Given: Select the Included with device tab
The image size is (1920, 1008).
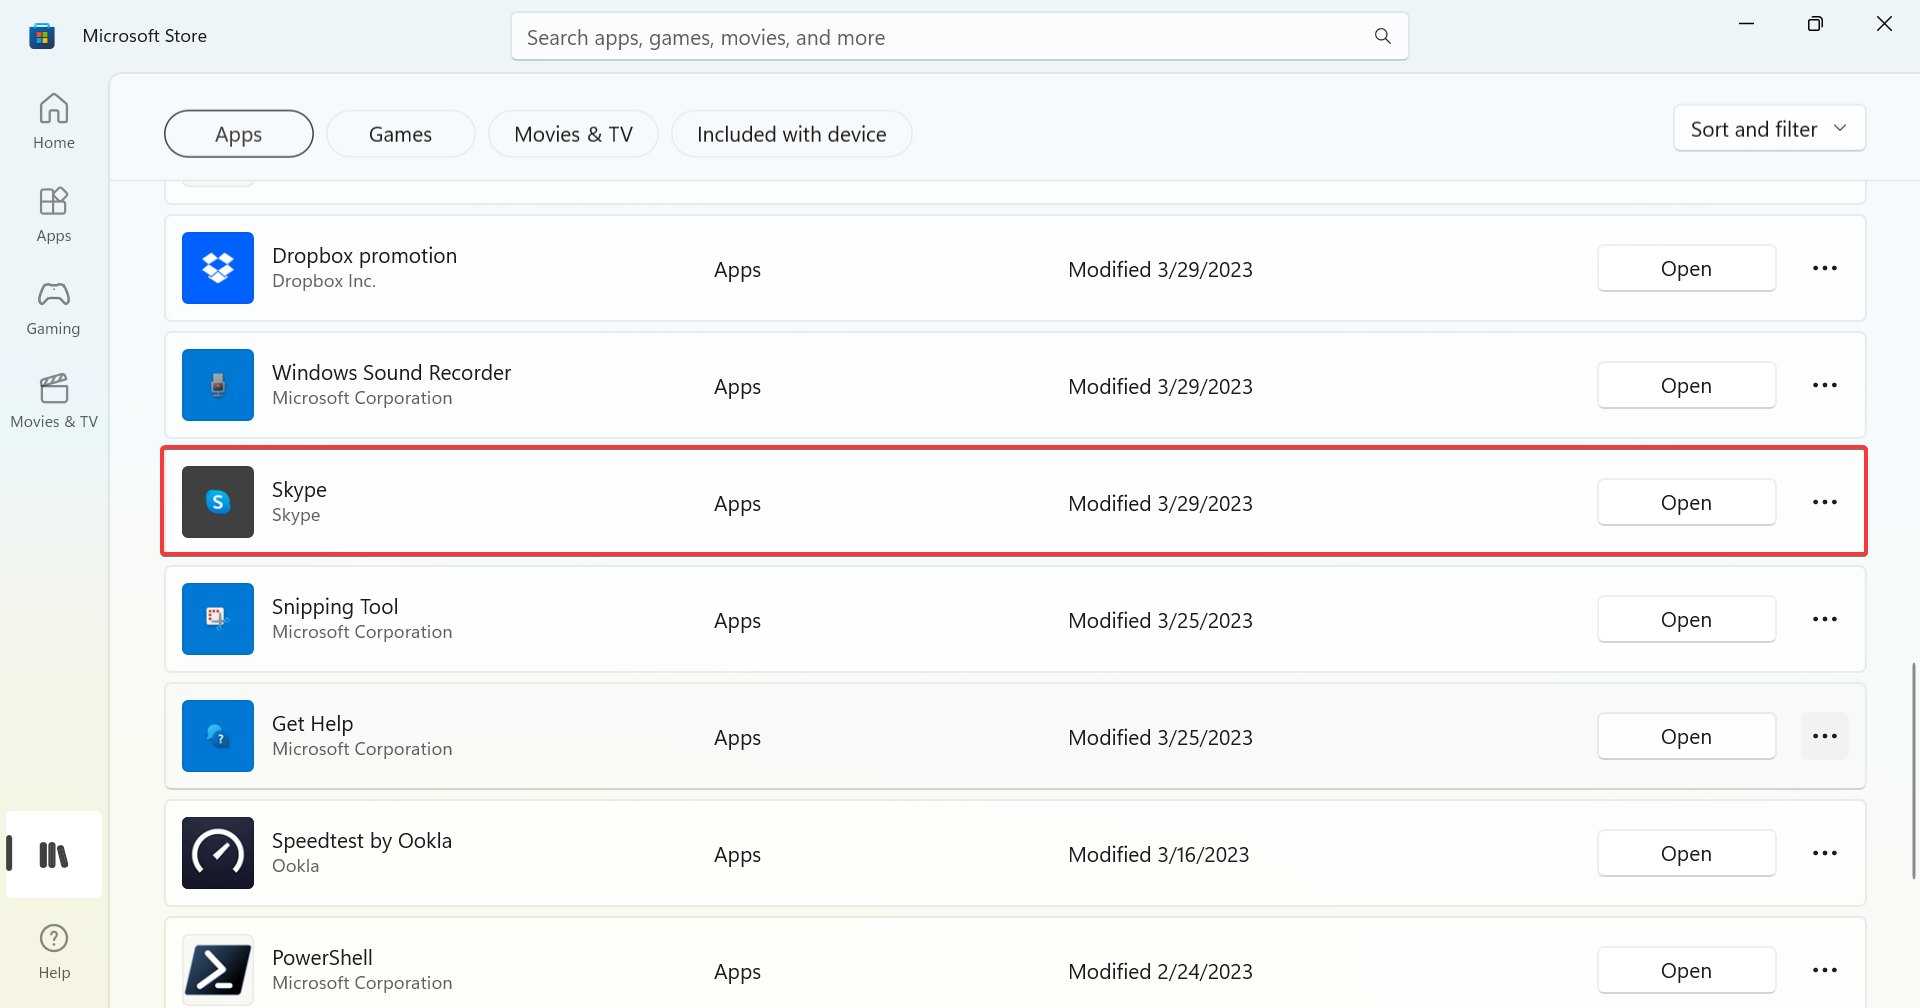Looking at the screenshot, I should (x=792, y=134).
